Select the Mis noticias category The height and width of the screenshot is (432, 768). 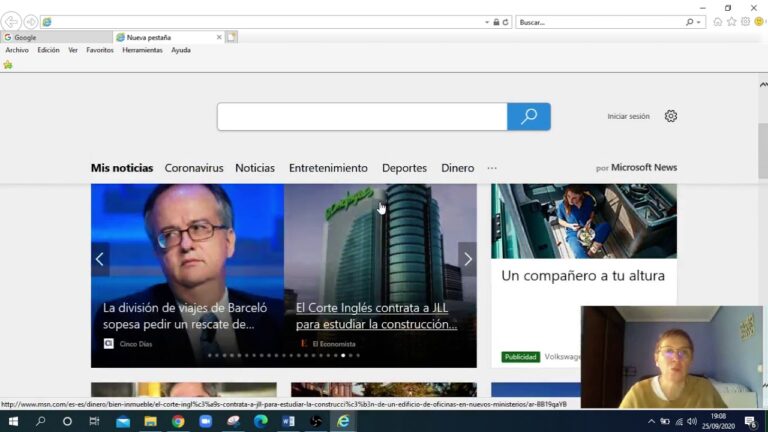(x=122, y=168)
